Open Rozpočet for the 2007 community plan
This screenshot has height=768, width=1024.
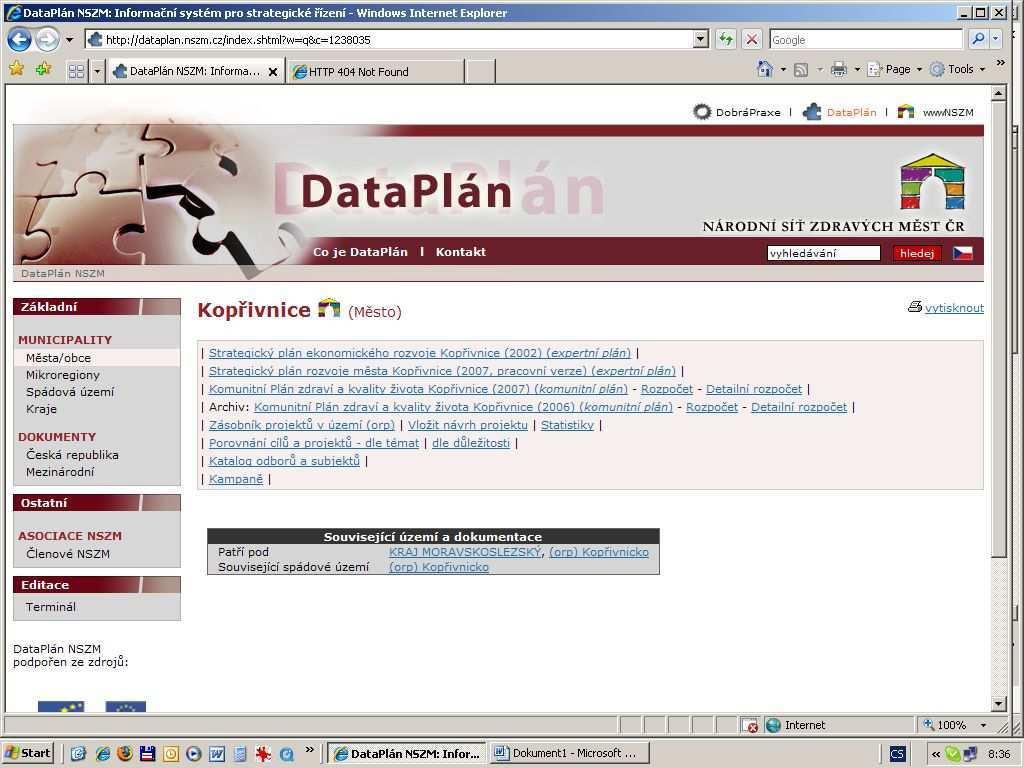(x=667, y=389)
